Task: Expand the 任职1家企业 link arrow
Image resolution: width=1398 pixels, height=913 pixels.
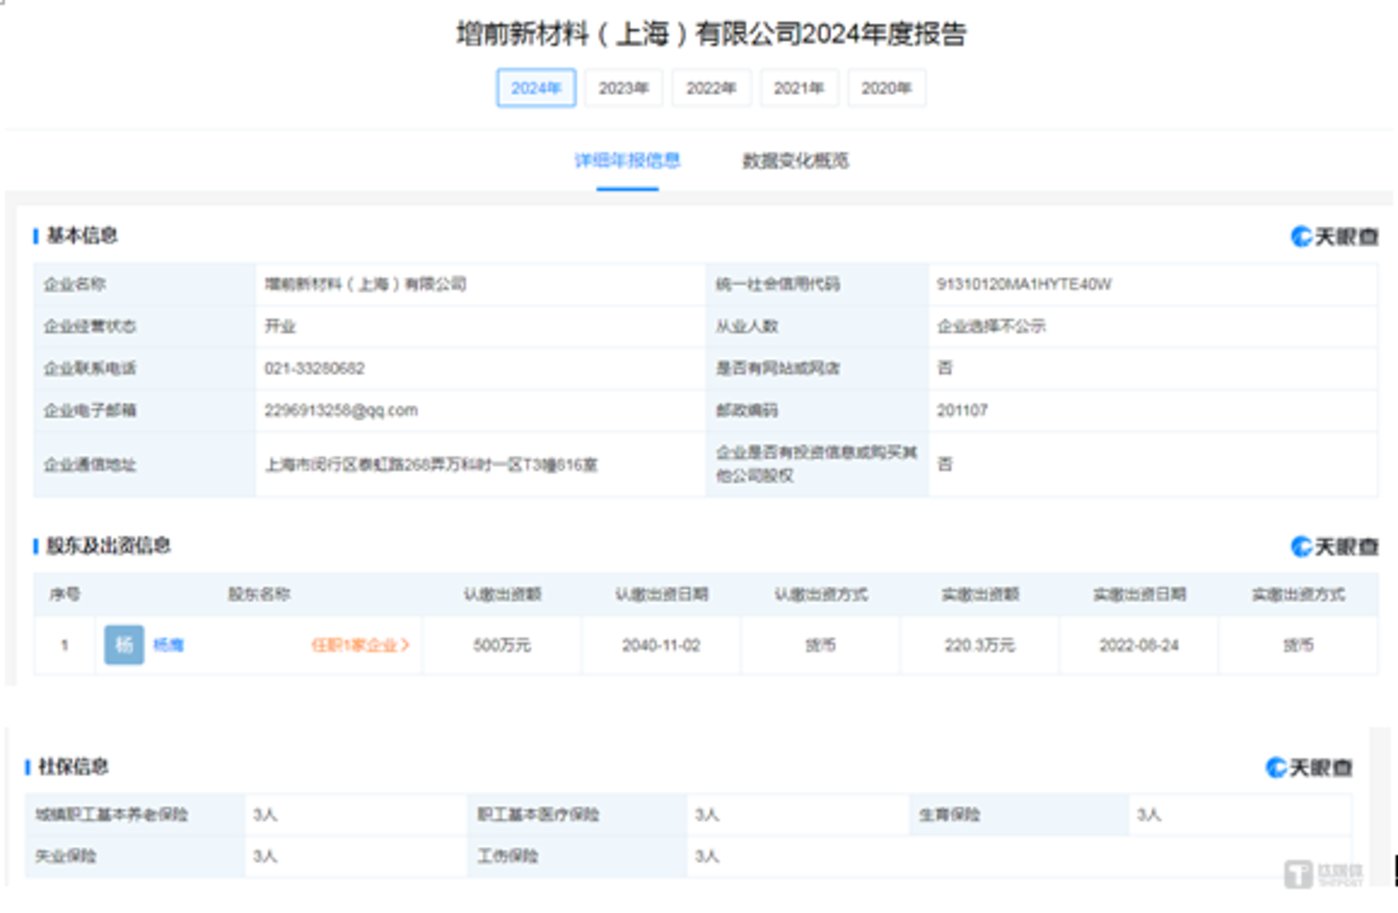Action: coord(405,645)
